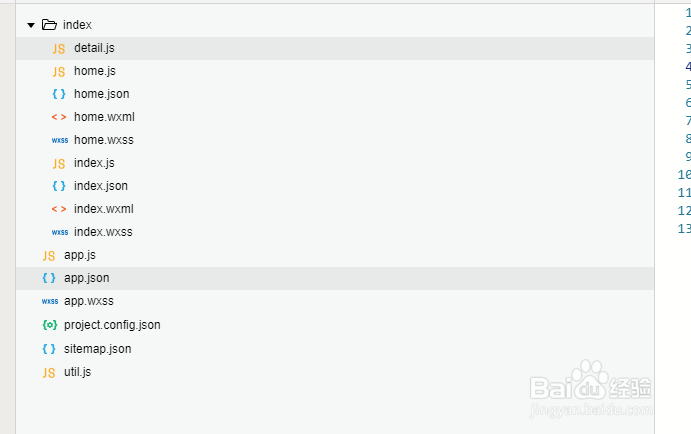Select the index folder name
The height and width of the screenshot is (434, 691).
point(77,25)
